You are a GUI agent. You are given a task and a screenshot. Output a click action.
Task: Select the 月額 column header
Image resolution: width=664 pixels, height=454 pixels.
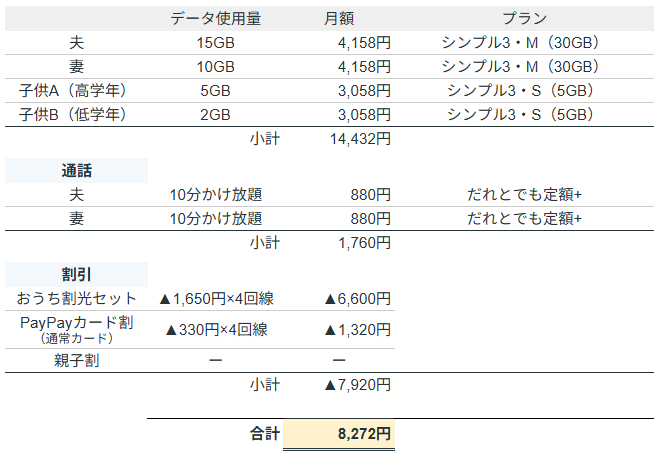pos(338,19)
